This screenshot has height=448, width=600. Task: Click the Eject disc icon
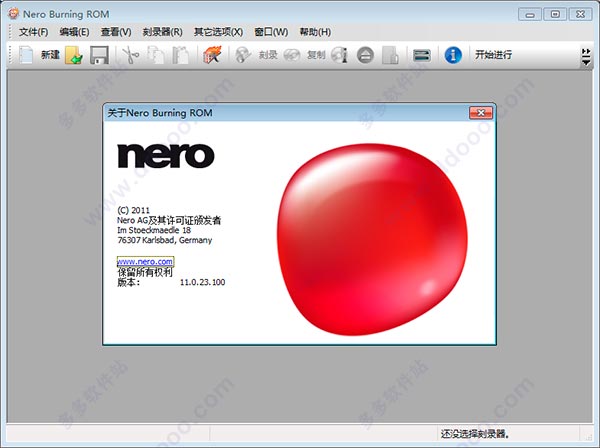tap(365, 55)
